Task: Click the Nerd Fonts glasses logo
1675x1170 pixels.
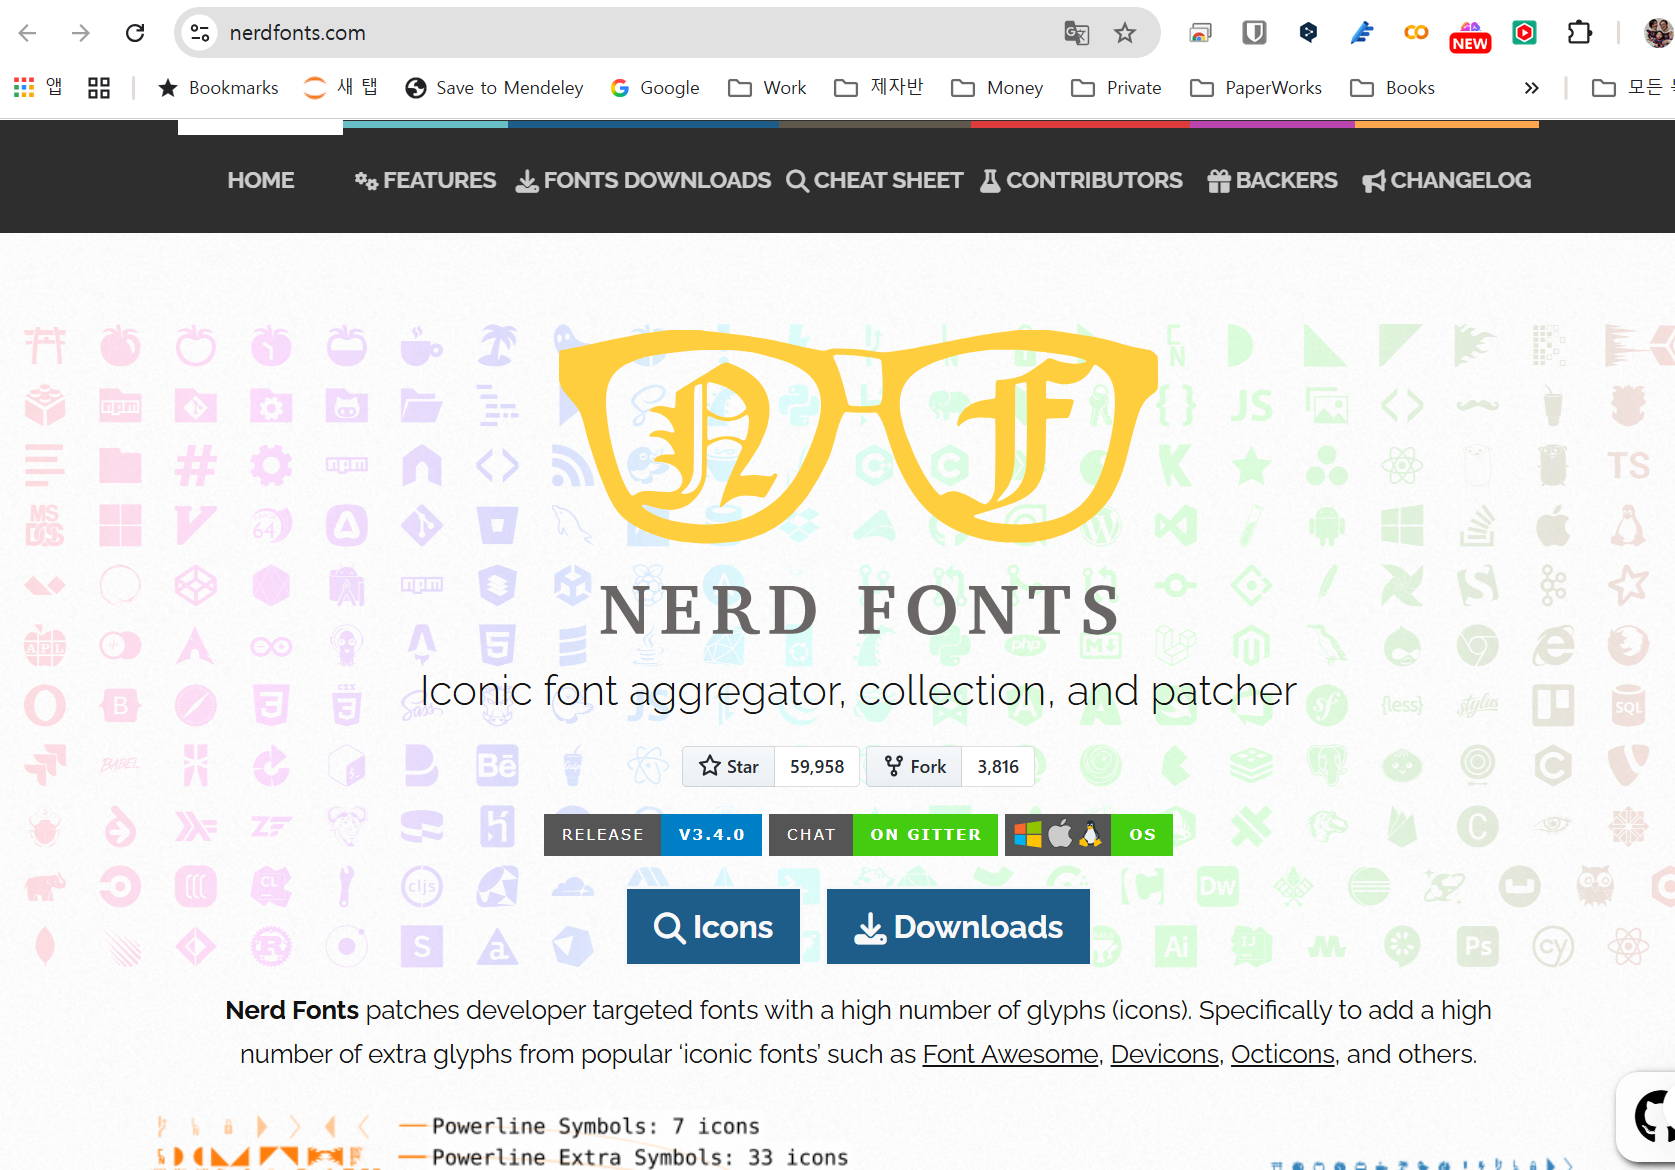Action: click(858, 435)
